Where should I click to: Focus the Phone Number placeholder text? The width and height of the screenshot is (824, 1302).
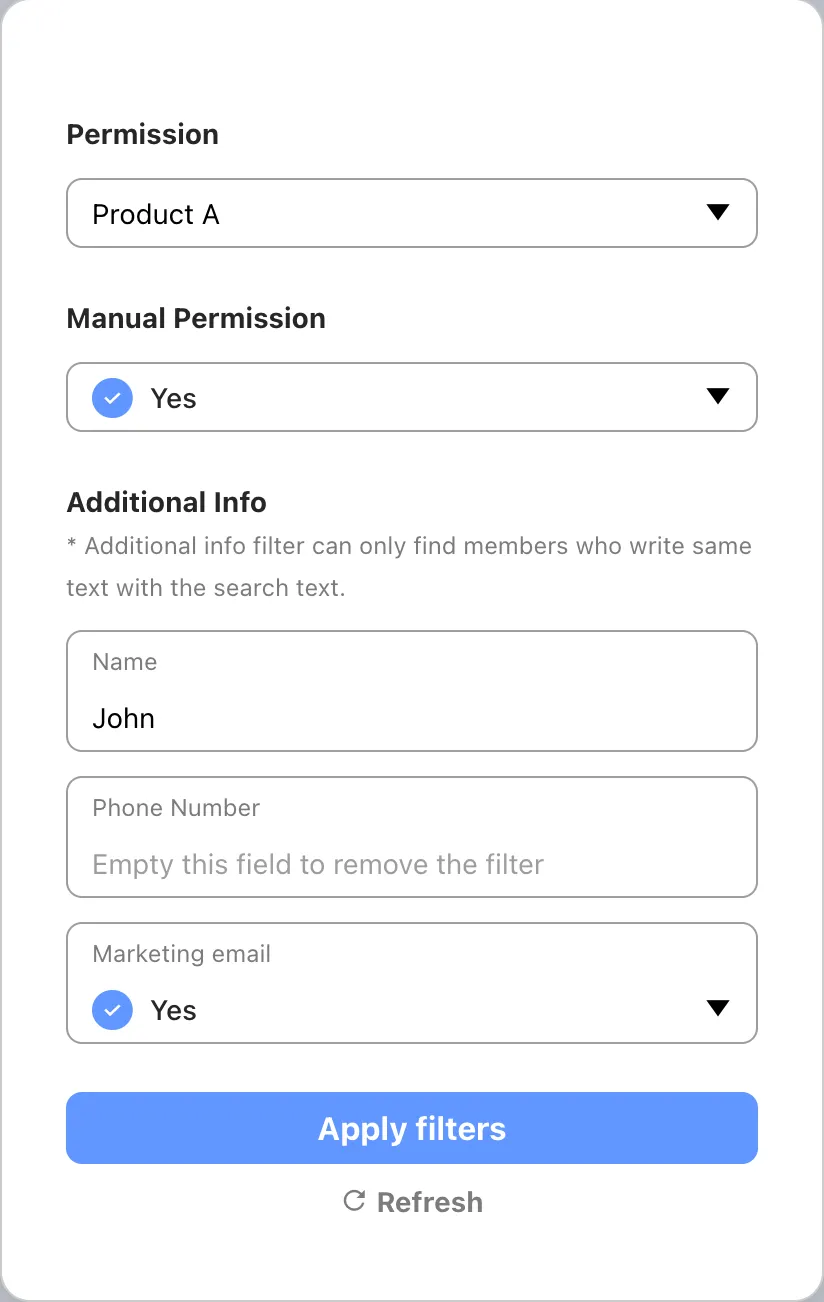click(318, 864)
